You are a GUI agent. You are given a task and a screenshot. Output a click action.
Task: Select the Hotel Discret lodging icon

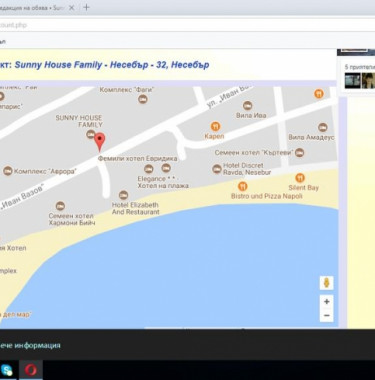tap(217, 169)
